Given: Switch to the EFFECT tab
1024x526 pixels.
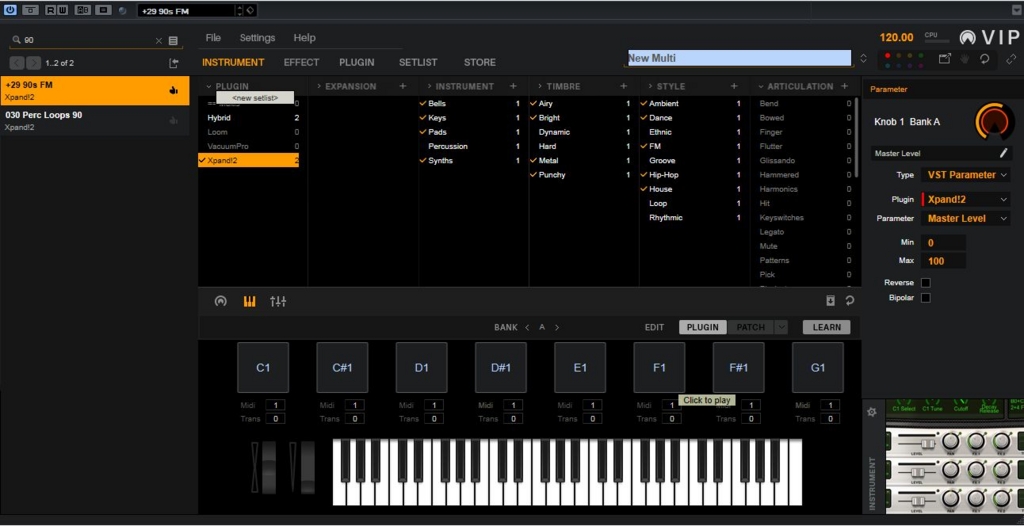Looking at the screenshot, I should point(301,63).
